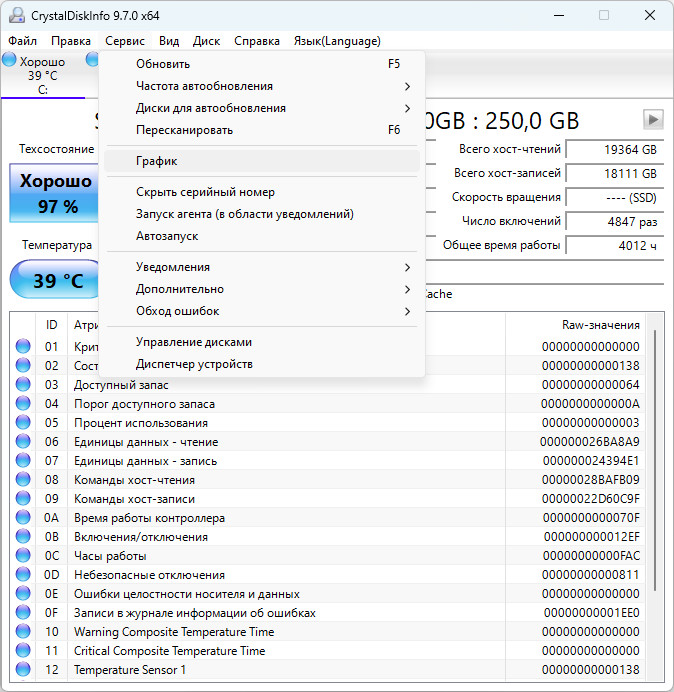Click the Всего хост-записей value 18111 GB
674x692 pixels.
point(615,173)
